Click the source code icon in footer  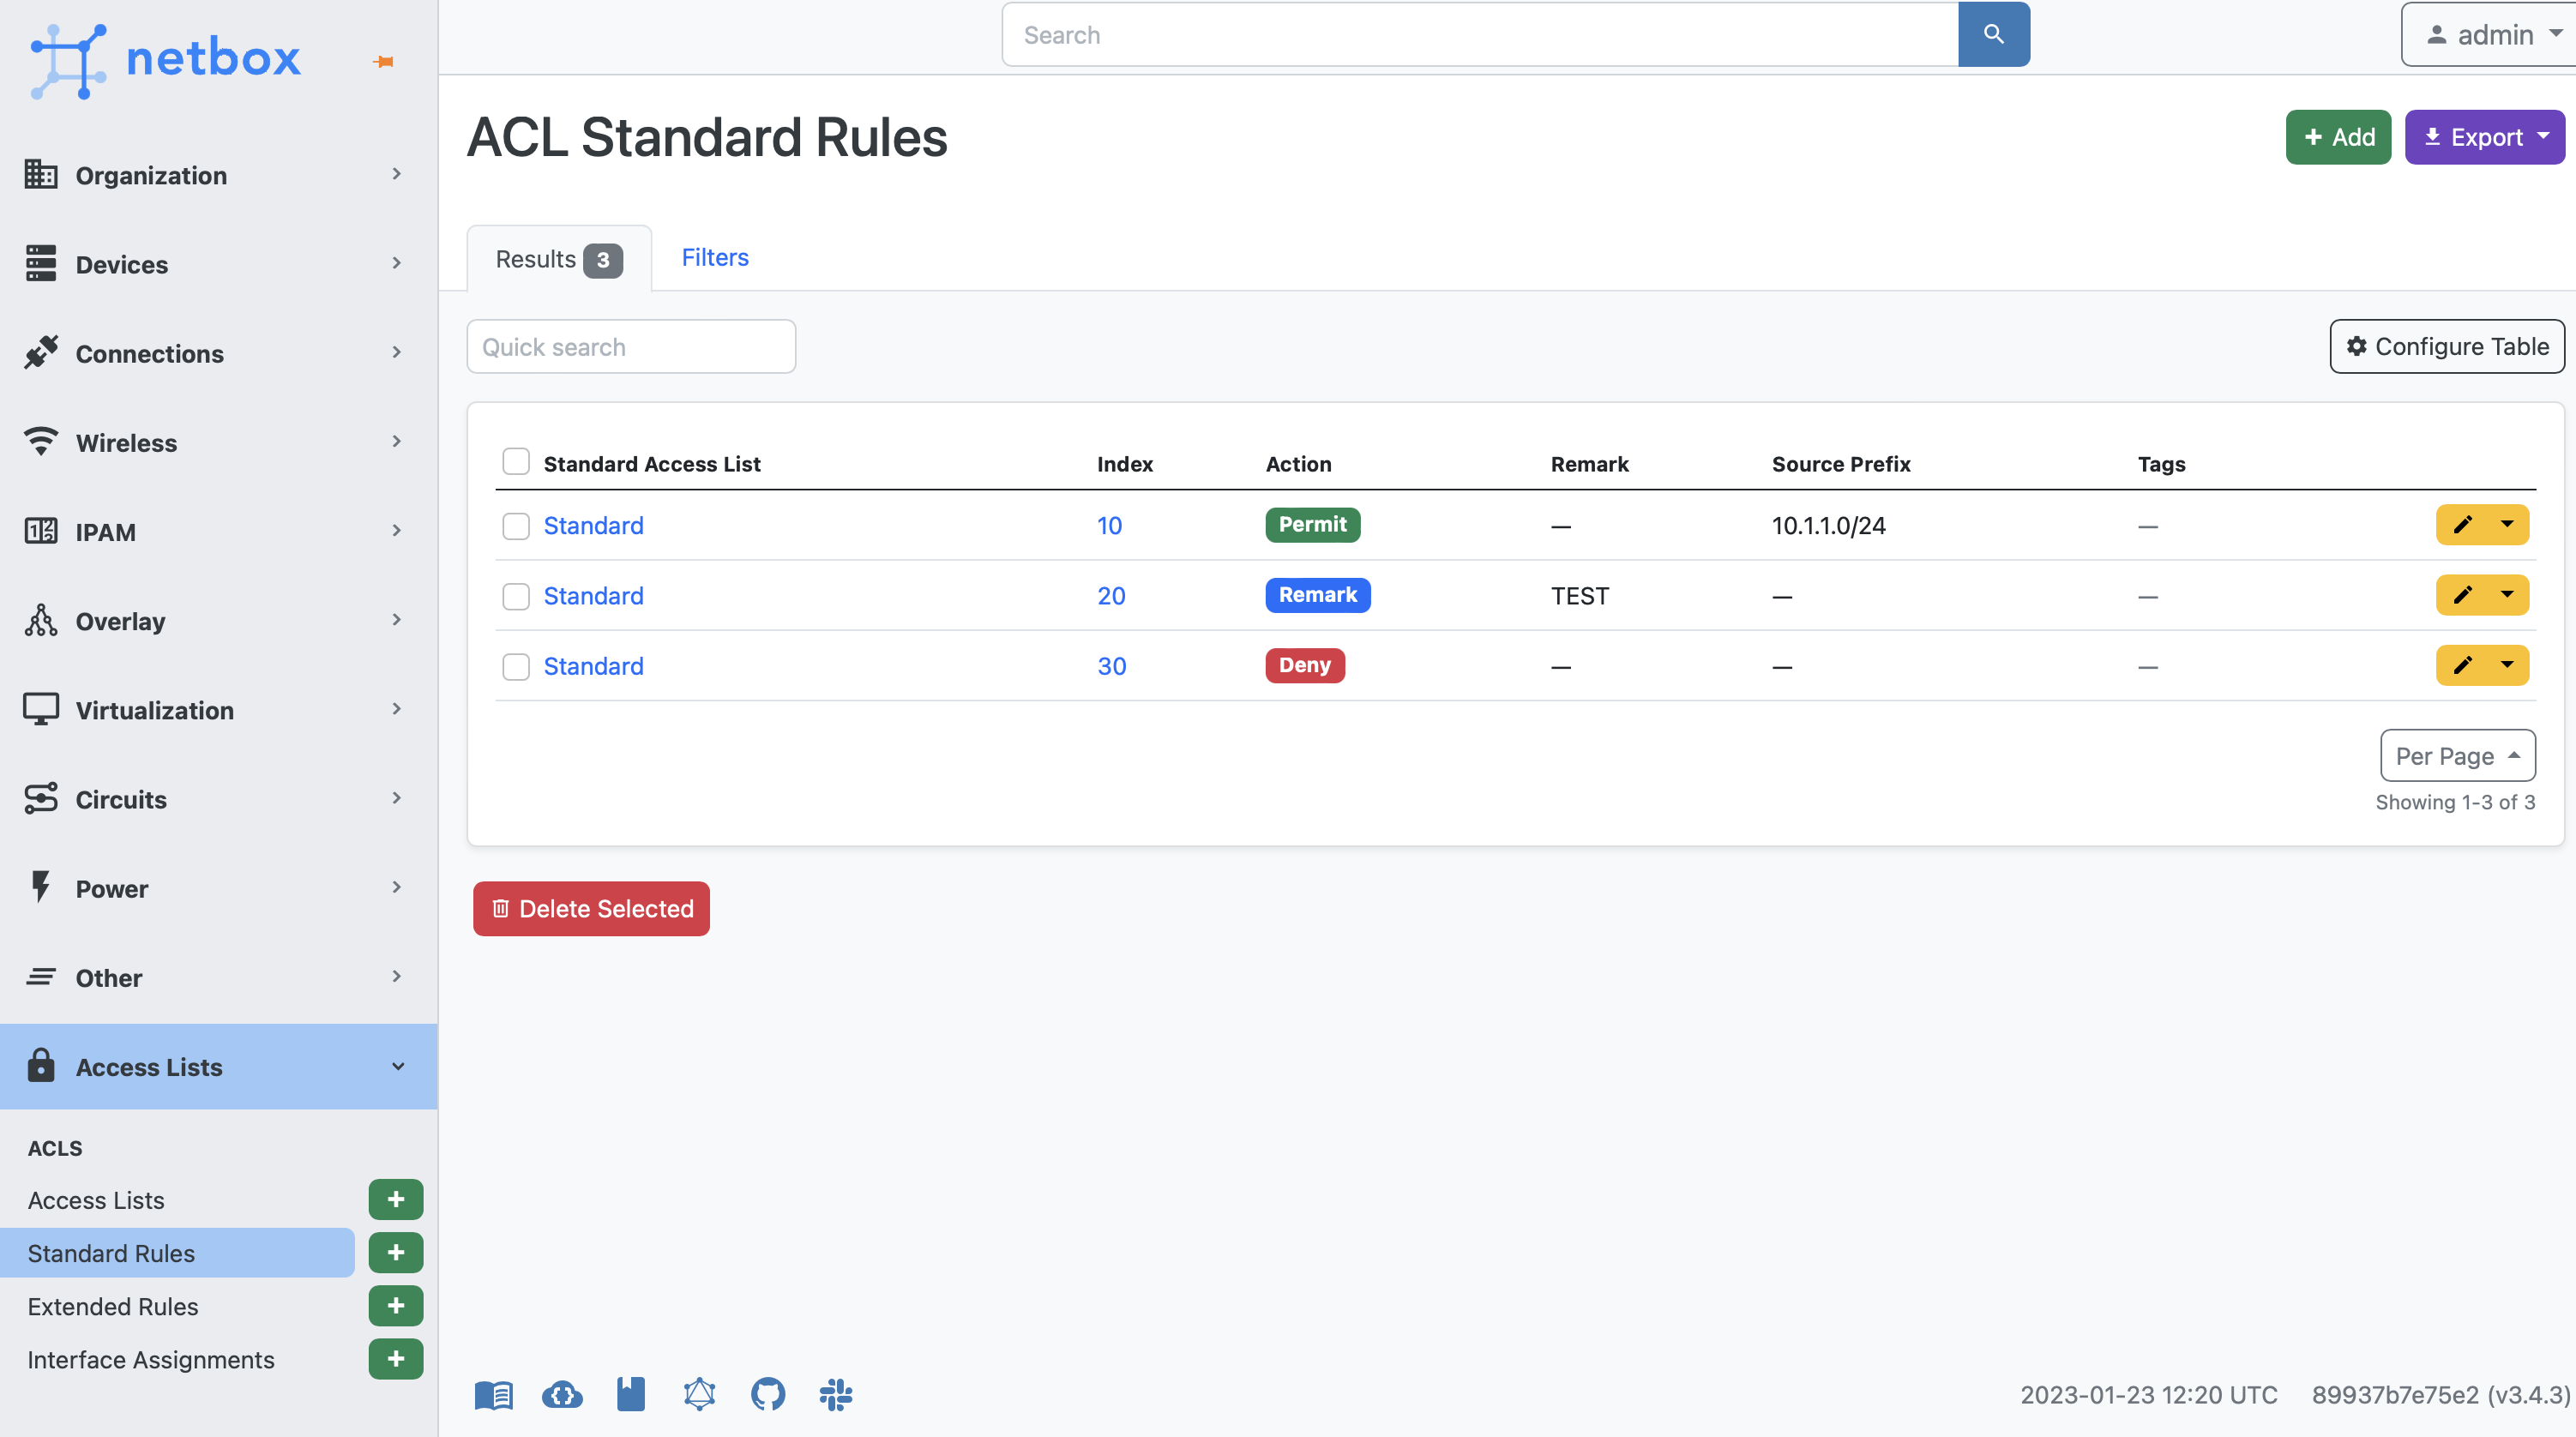click(x=766, y=1394)
